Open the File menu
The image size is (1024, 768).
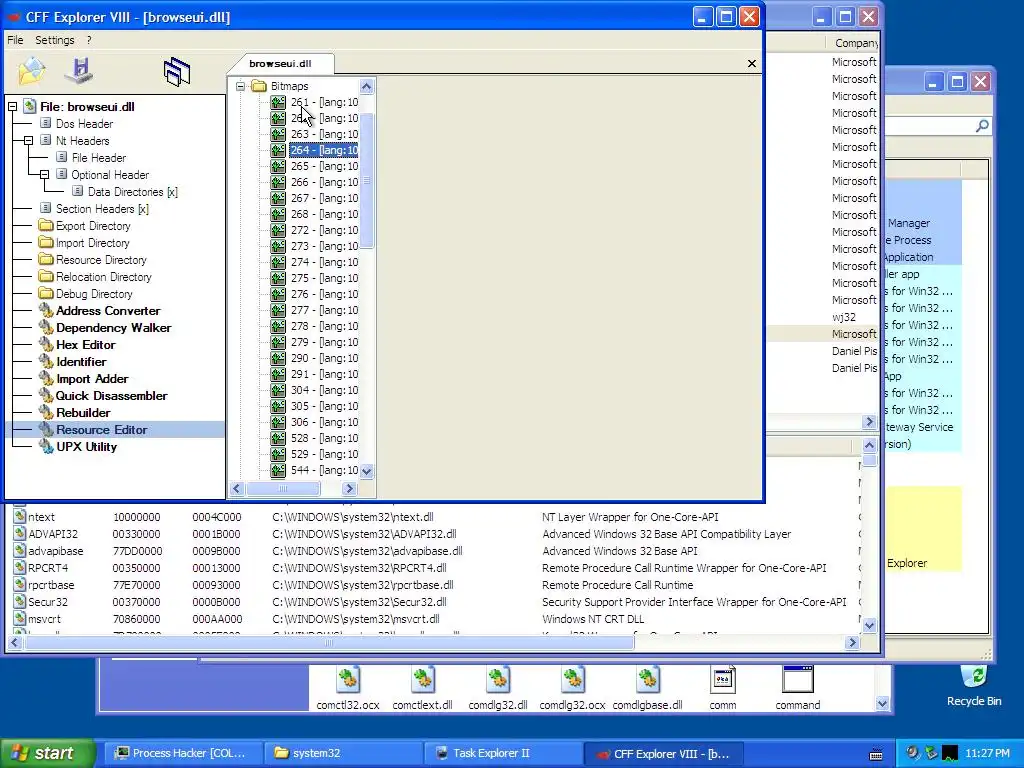pos(15,40)
